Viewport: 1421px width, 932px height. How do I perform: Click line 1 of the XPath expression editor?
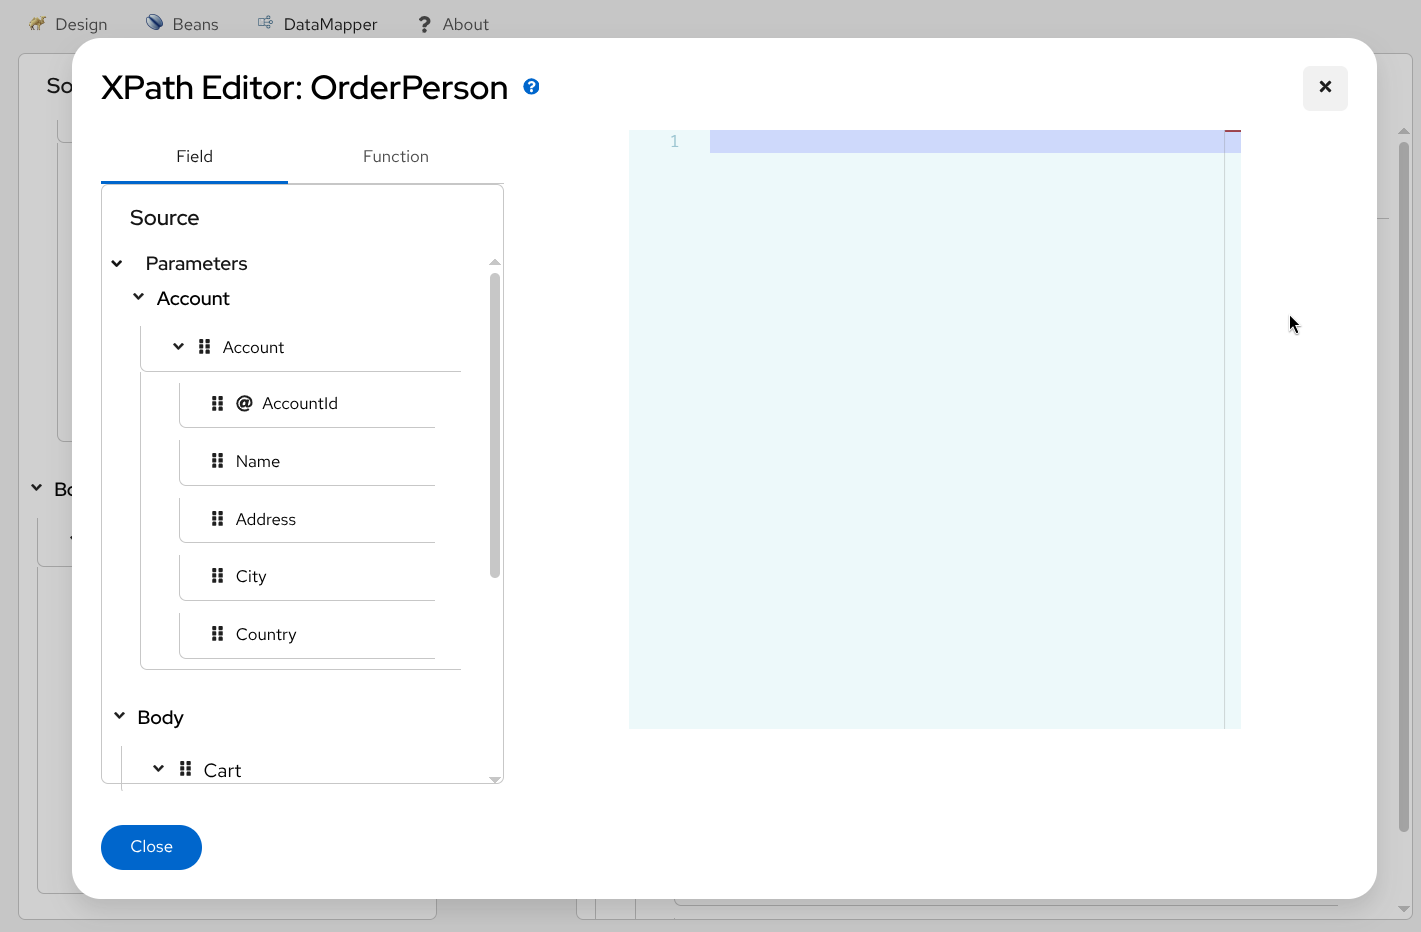point(900,141)
